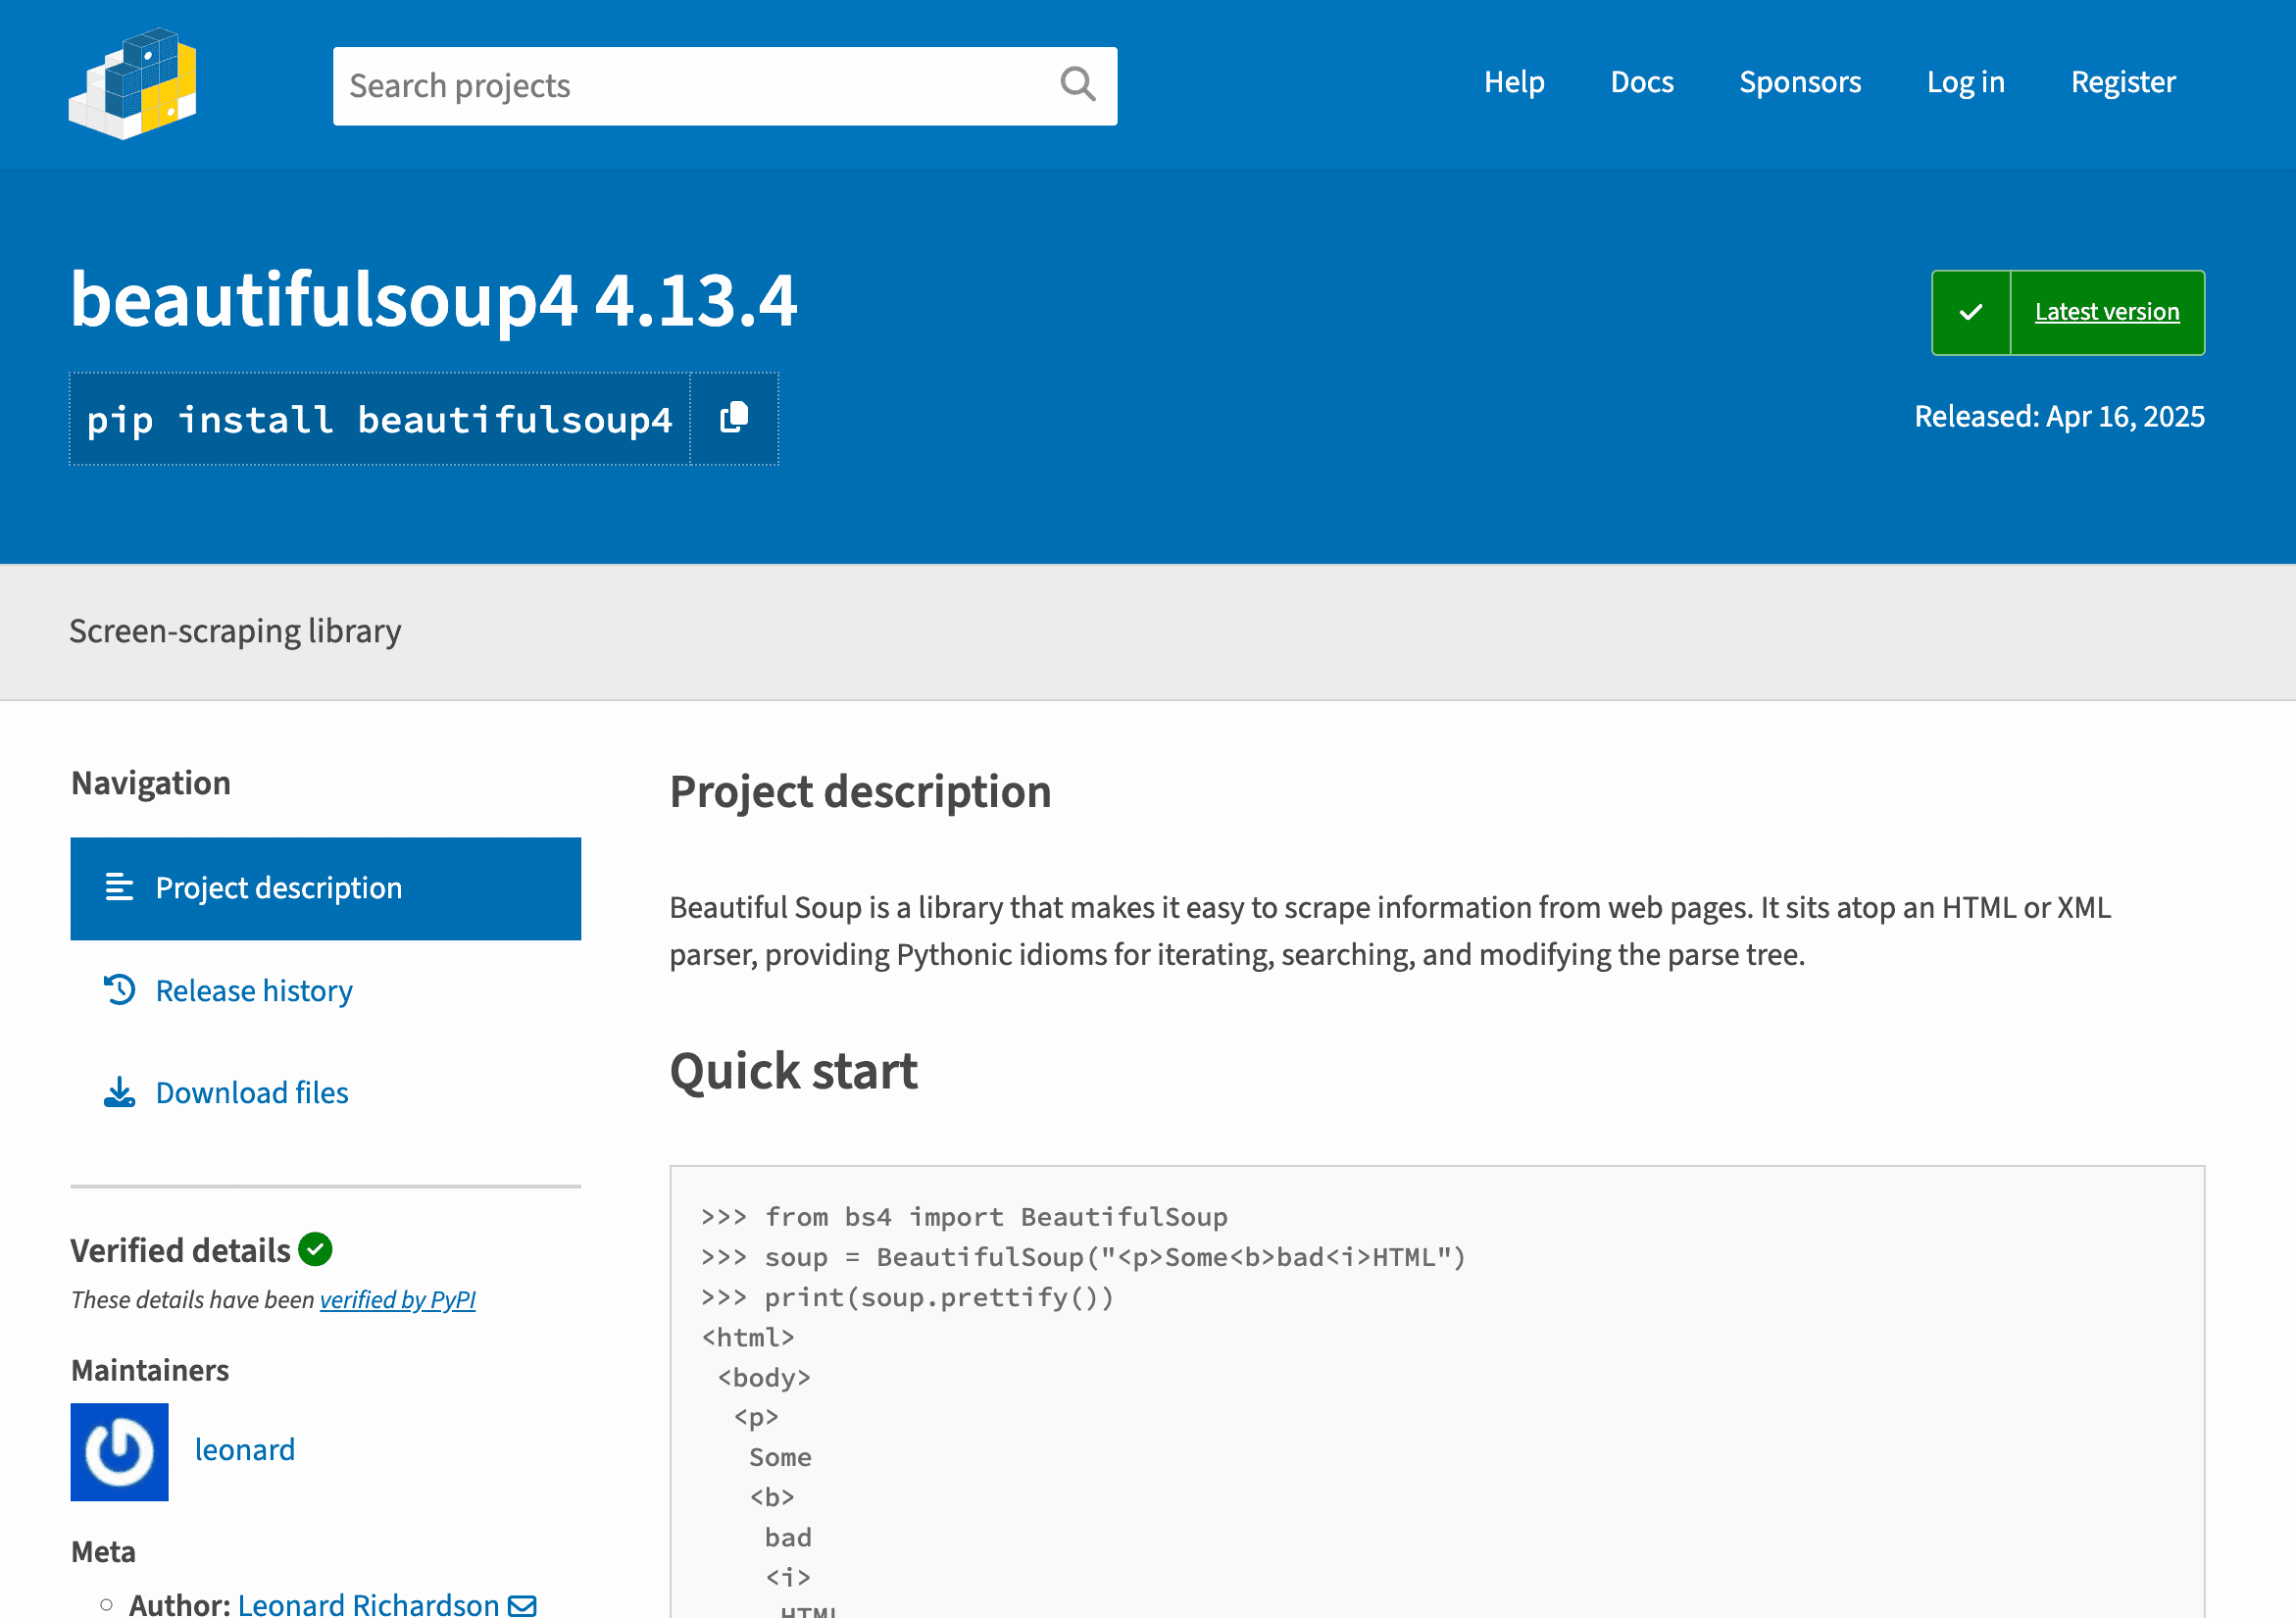
Task: Click the Meta heading
Action: pyautogui.click(x=103, y=1551)
